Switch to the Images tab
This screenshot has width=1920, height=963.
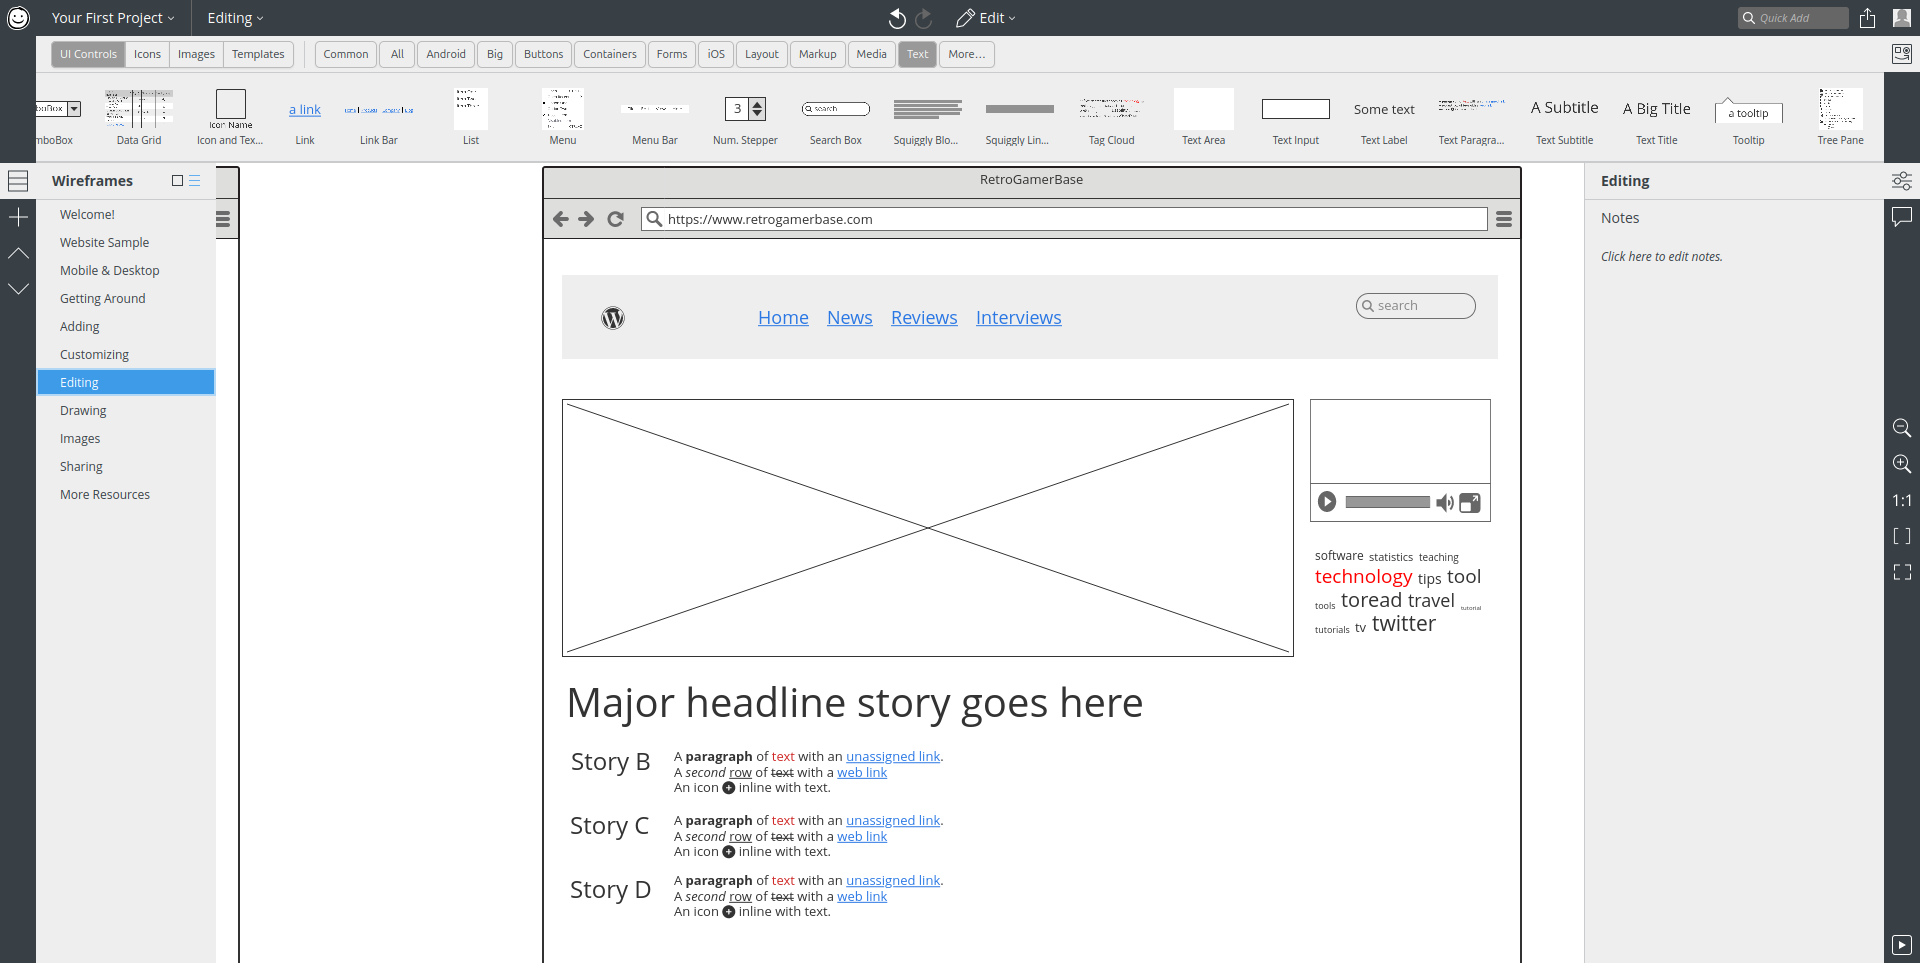pos(196,54)
